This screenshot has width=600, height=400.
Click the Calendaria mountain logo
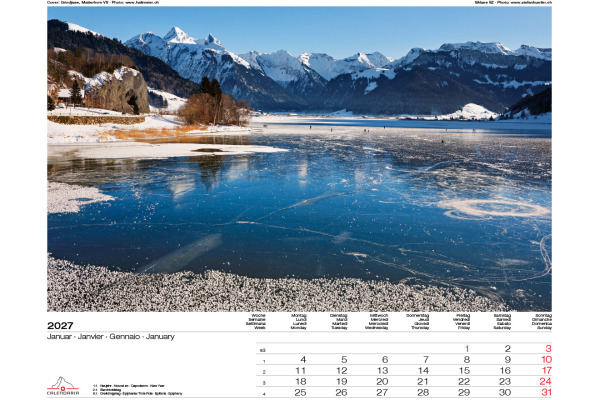click(63, 386)
